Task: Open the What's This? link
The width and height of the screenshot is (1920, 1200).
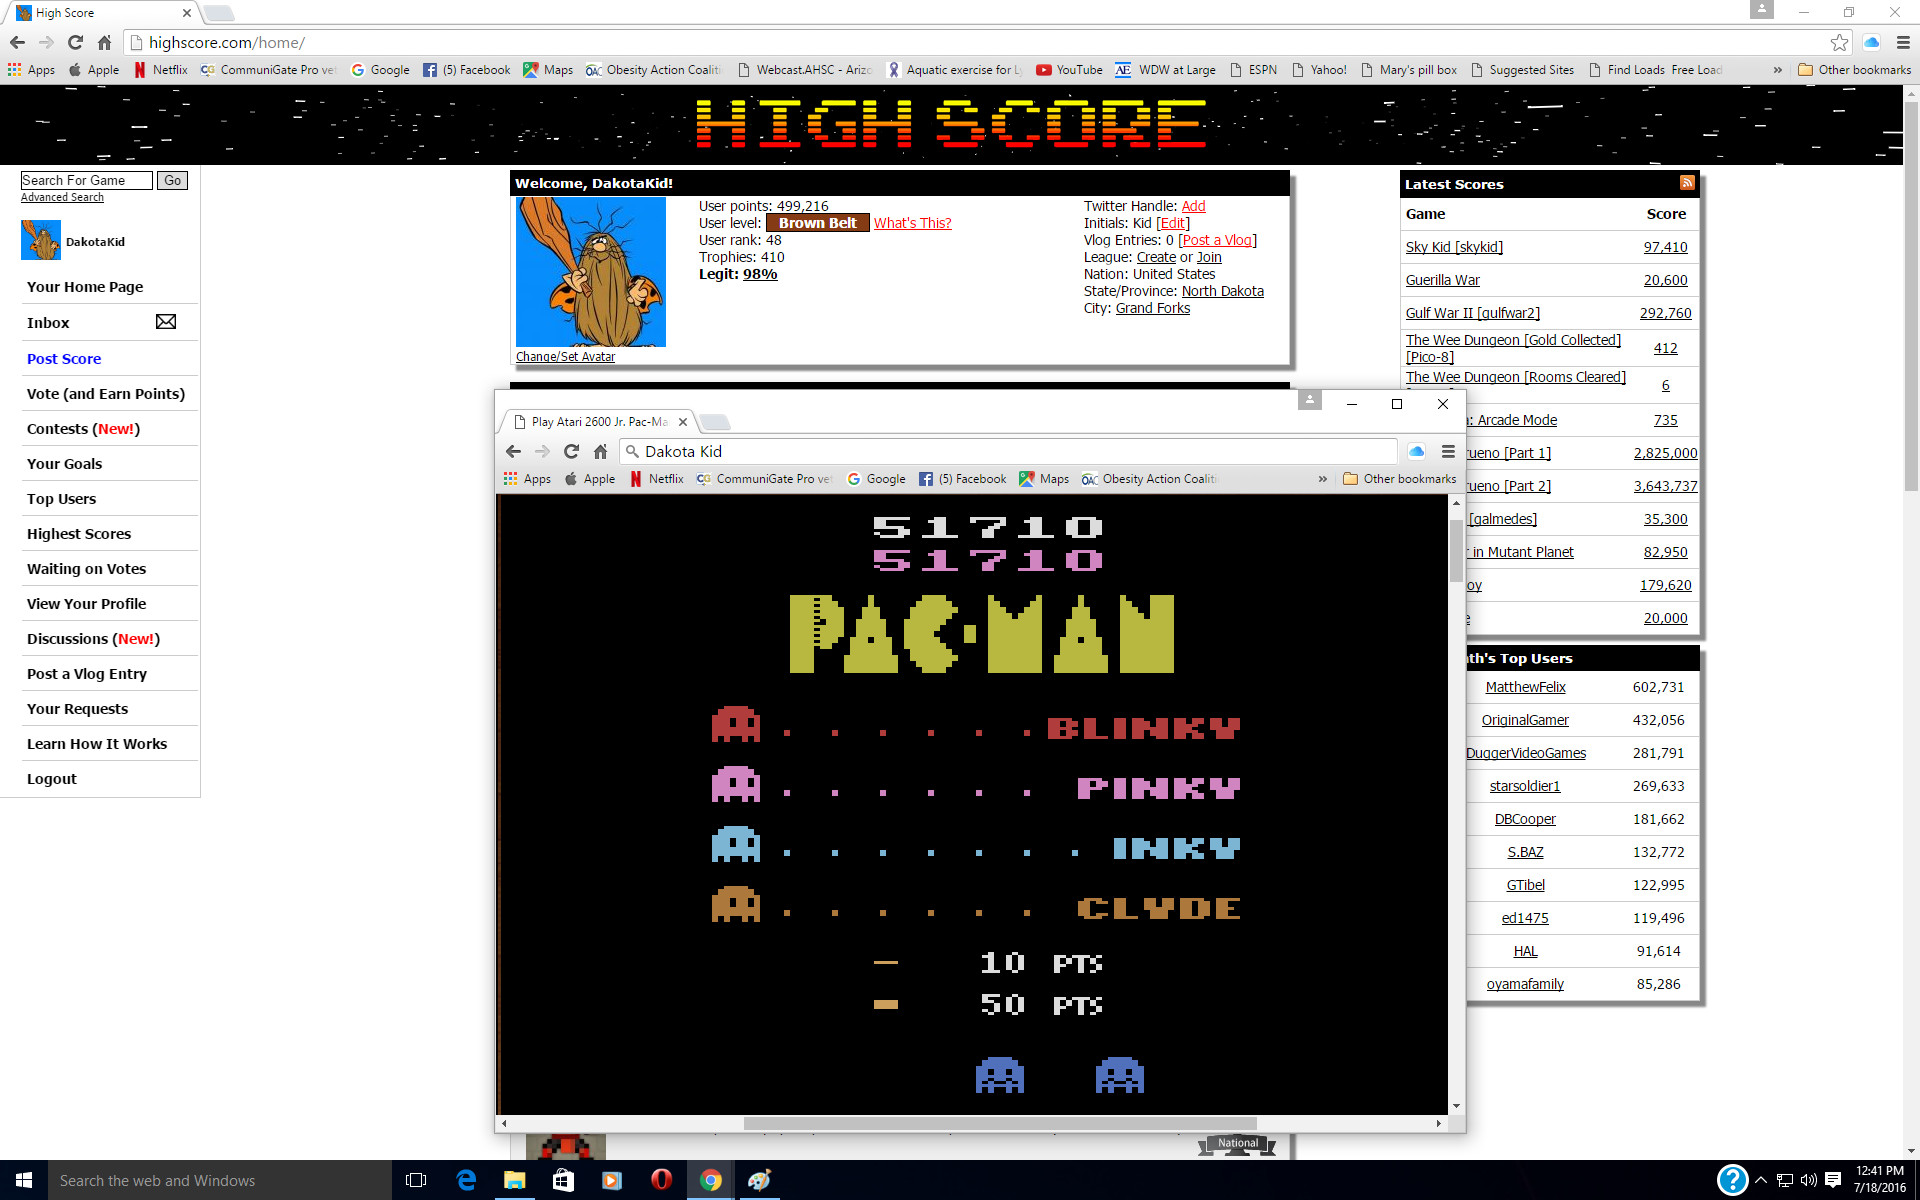Action: pyautogui.click(x=912, y=223)
